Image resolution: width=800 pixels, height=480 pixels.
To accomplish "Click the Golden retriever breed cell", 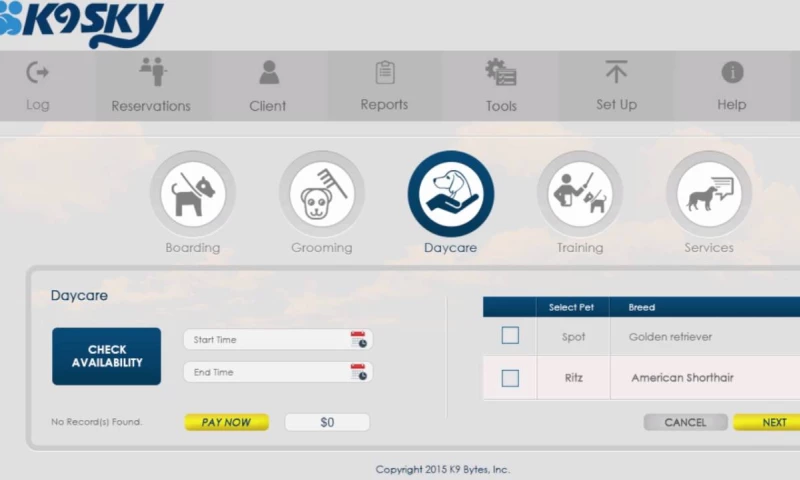I will pyautogui.click(x=670, y=337).
